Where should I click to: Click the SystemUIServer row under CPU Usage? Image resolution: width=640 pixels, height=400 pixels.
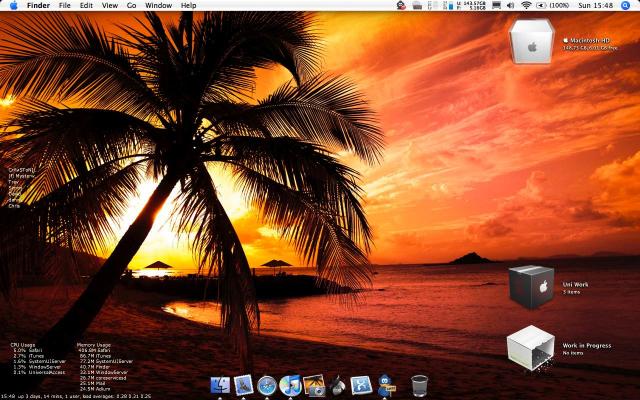click(x=40, y=361)
